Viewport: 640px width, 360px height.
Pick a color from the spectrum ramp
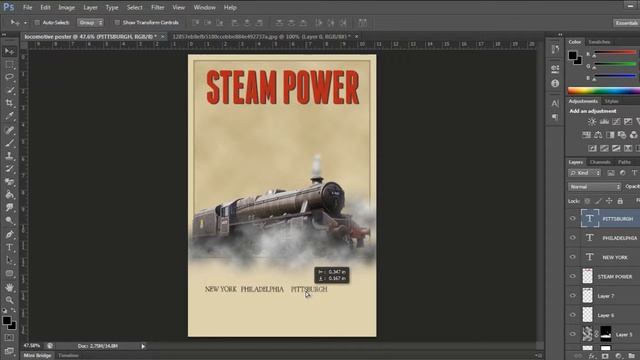(604, 91)
